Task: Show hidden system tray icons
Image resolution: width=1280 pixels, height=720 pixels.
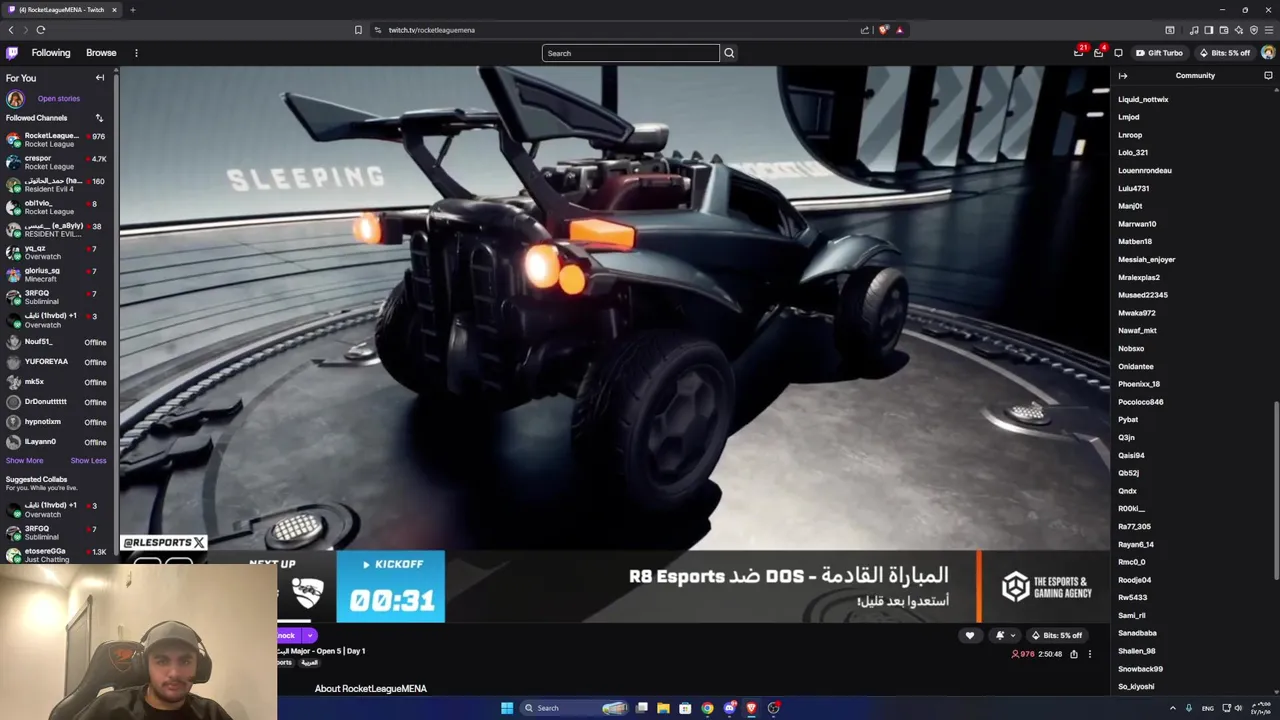Action: tap(1173, 708)
